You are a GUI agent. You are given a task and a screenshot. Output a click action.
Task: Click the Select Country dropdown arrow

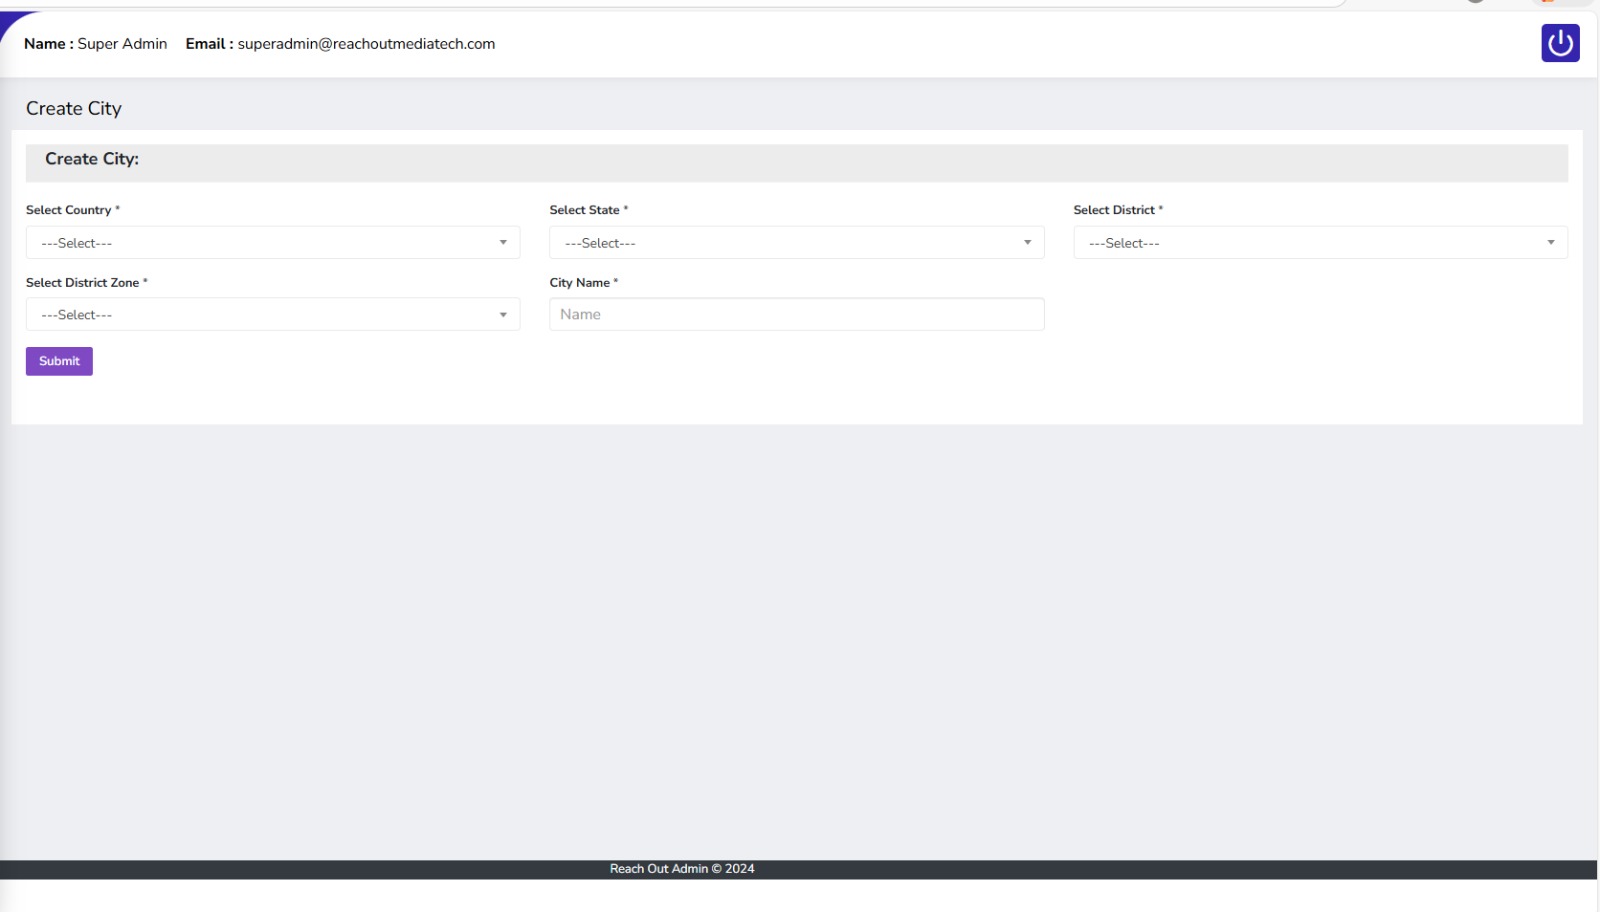point(503,243)
